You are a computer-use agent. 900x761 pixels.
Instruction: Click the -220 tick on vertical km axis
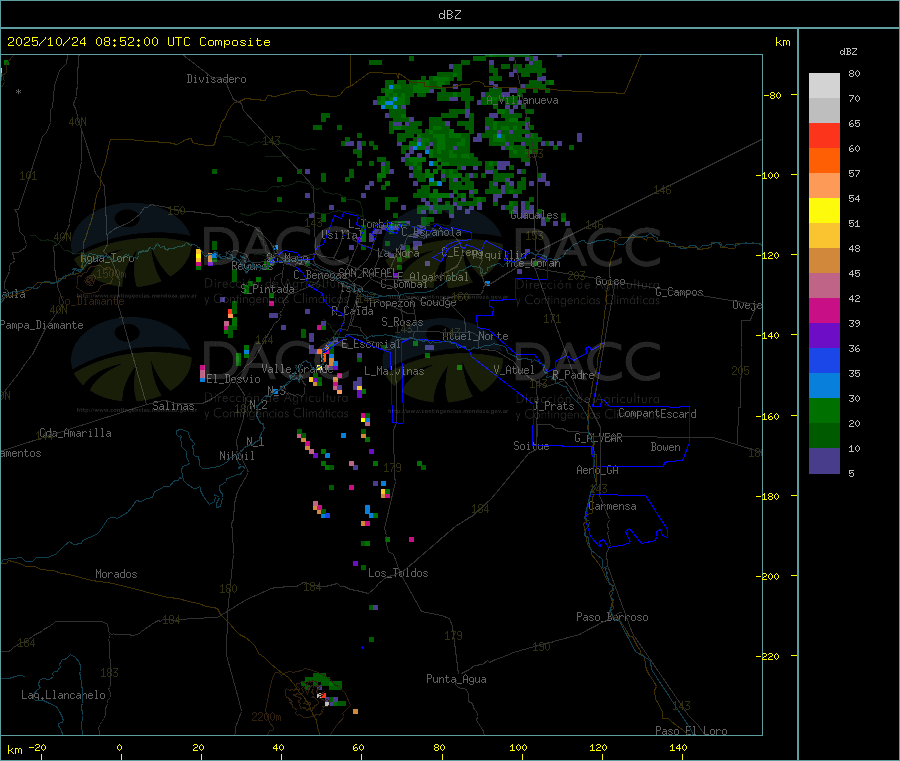(770, 657)
